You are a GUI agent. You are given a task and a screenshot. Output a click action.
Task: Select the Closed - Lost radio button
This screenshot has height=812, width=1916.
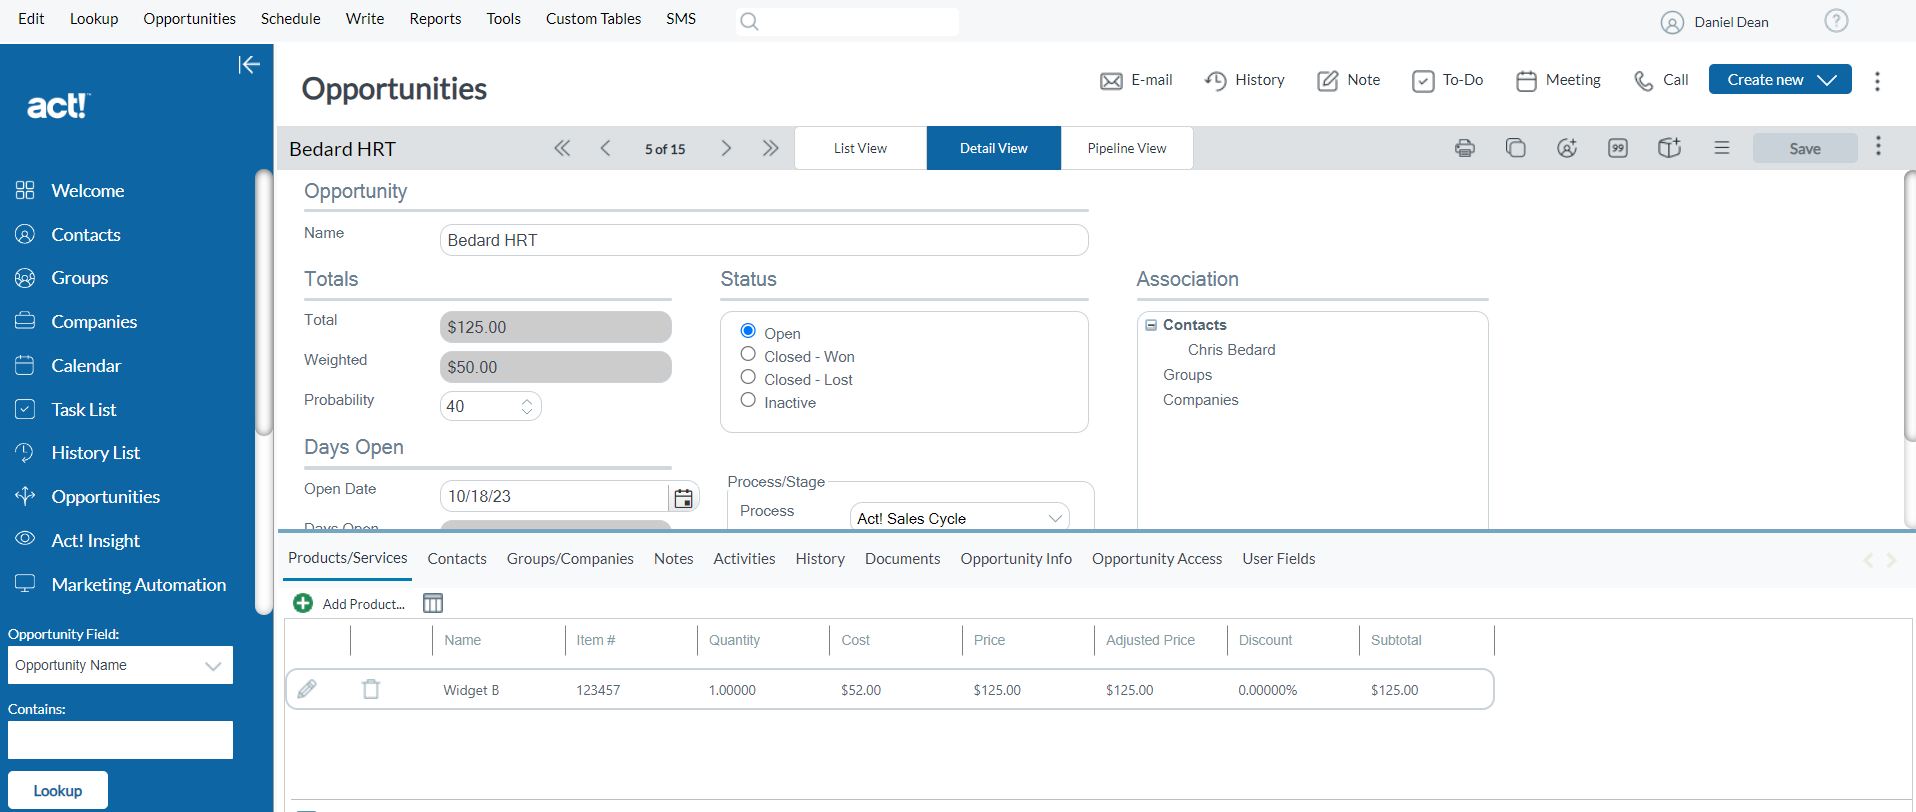748,377
